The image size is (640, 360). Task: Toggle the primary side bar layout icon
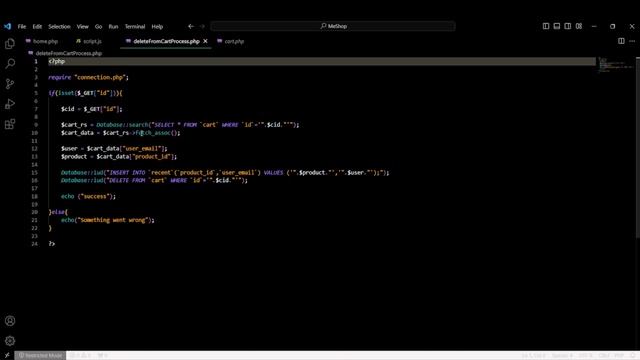[546, 26]
